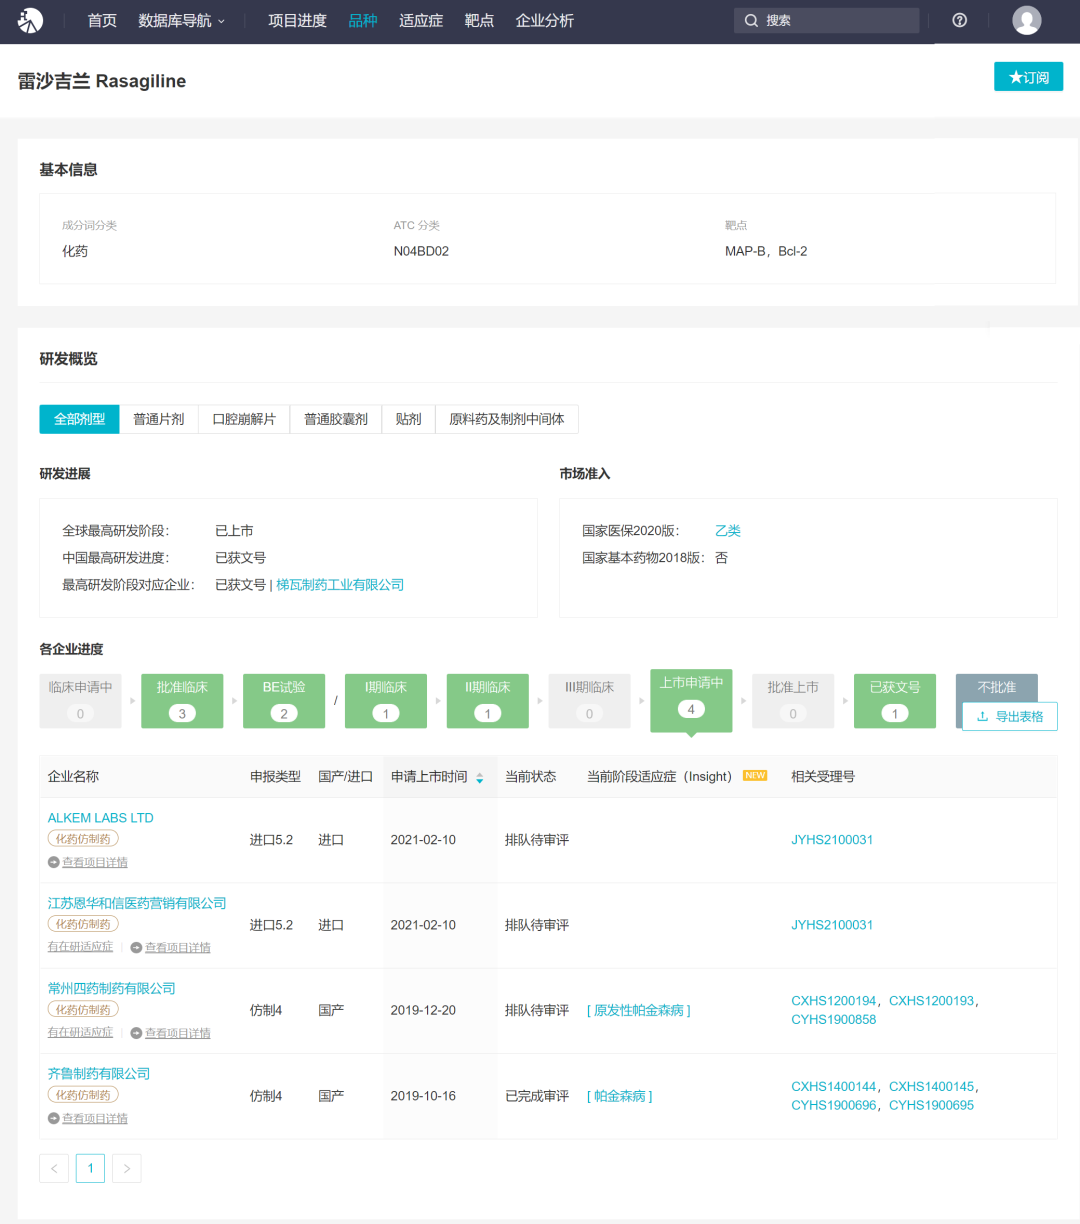View 查看项目详情 for 齐鲁制药有限公司
This screenshot has width=1080, height=1224.
[x=95, y=1119]
